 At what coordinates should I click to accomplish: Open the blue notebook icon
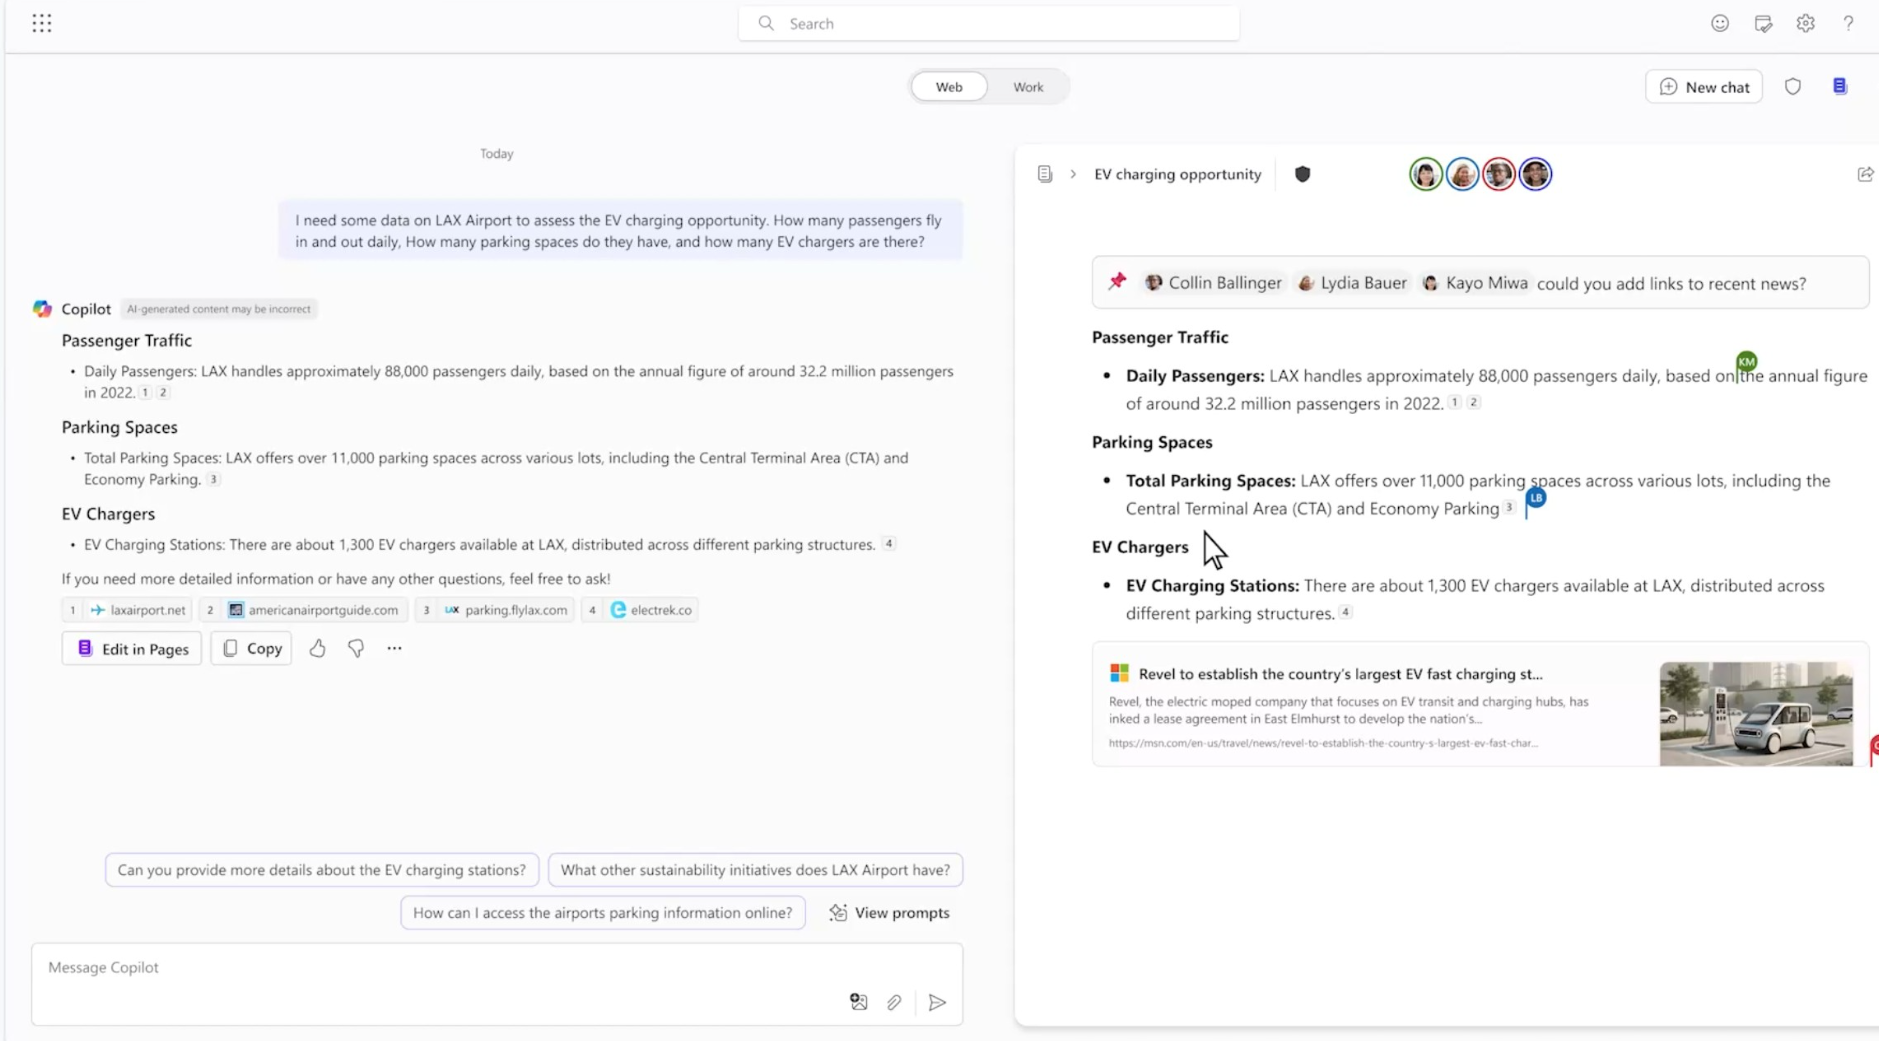tap(1841, 86)
